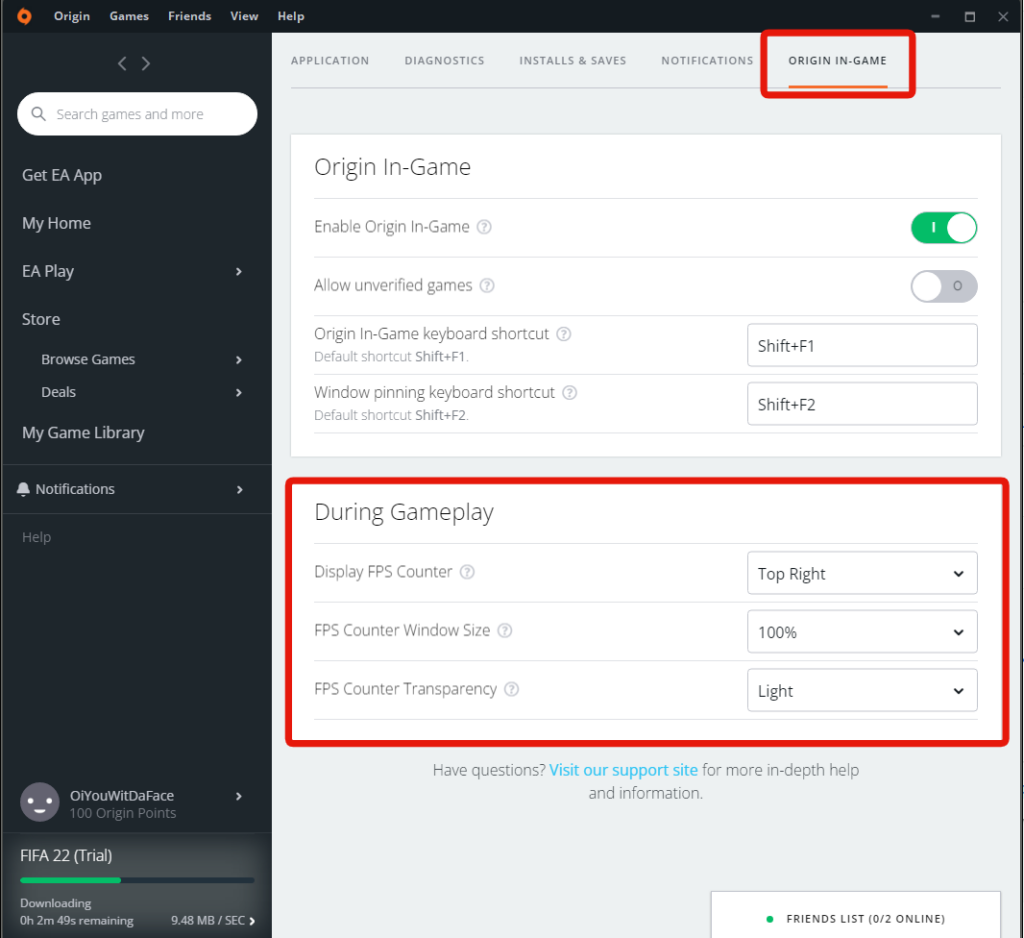This screenshot has width=1024, height=938.
Task: Expand the EA Play submenu arrow
Action: coord(239,271)
